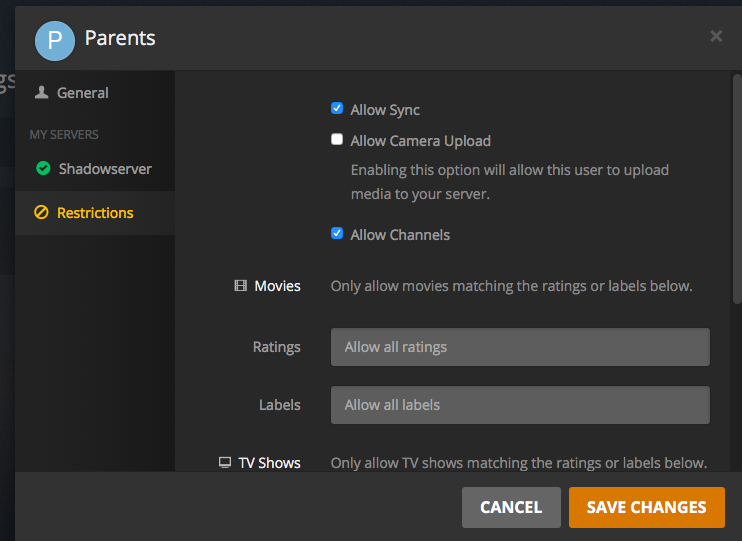Click the yellow Restrictions prohibition icon
This screenshot has width=742, height=541.
tap(41, 213)
